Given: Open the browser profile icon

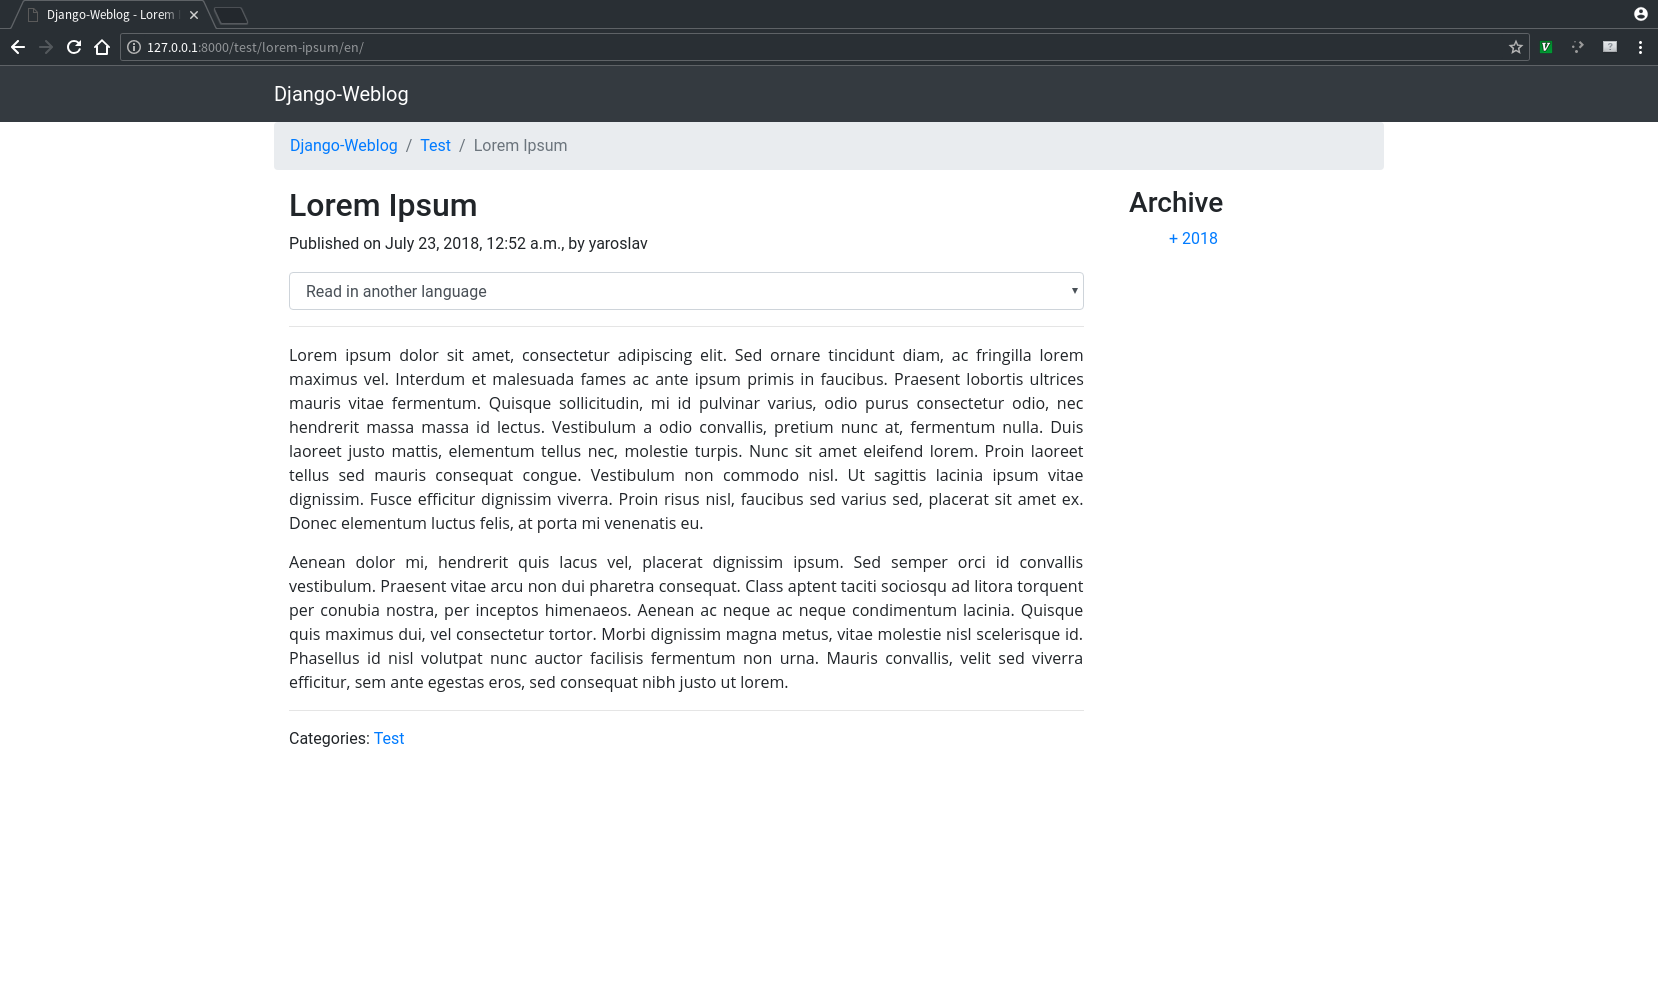Looking at the screenshot, I should (1641, 14).
